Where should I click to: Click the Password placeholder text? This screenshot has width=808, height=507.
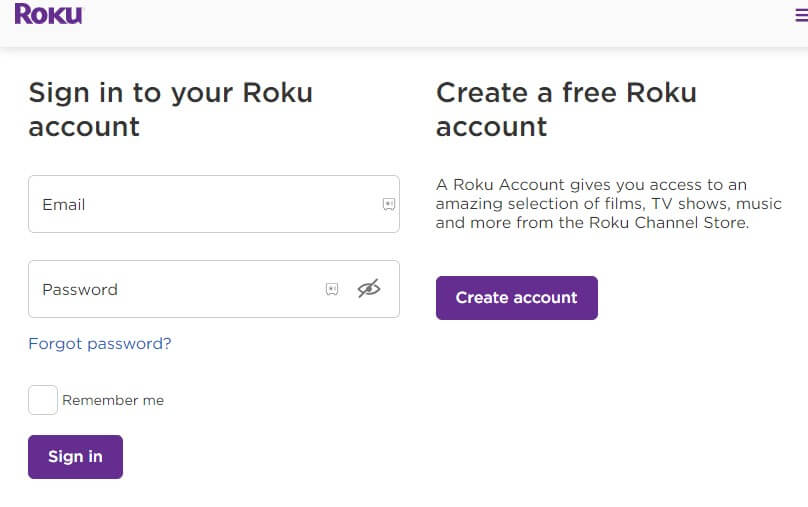80,289
